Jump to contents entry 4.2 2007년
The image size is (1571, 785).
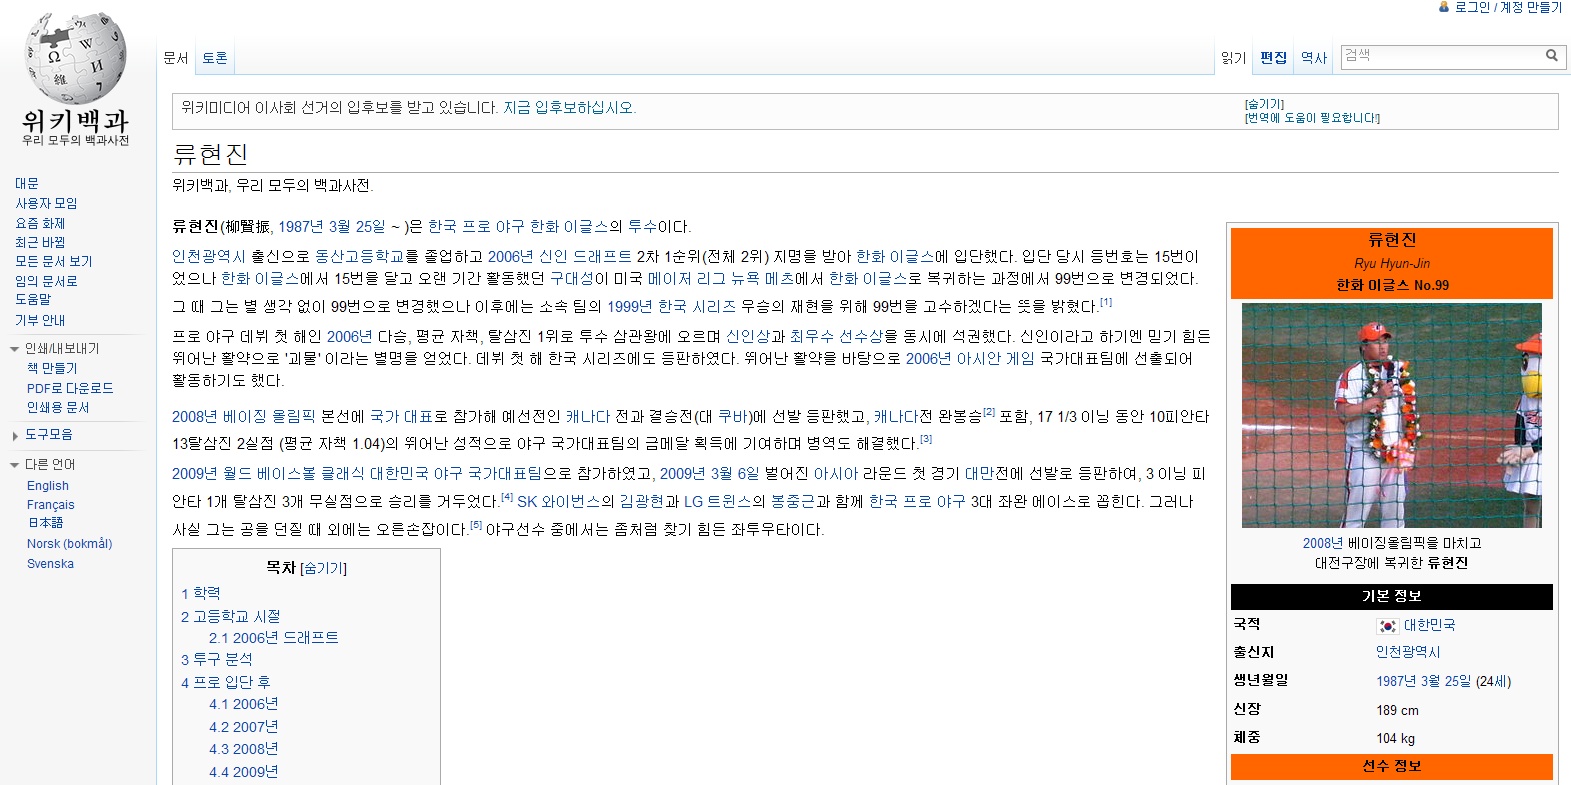tap(244, 727)
